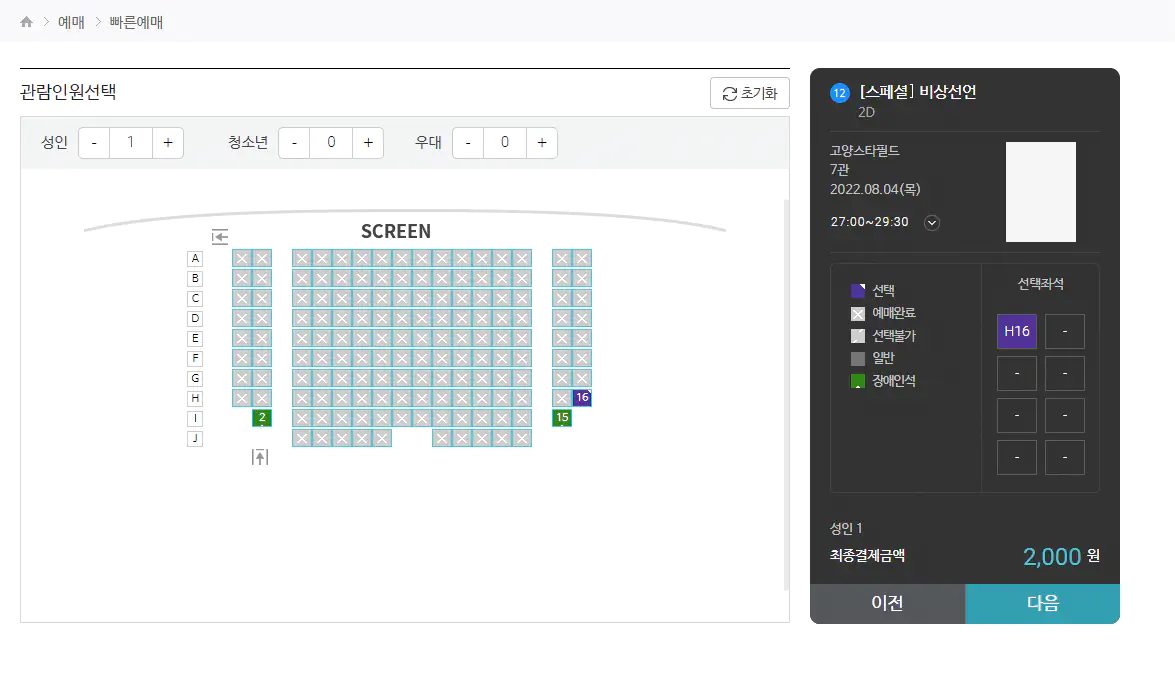
Task: Decrease 우대 count with minus
Action: [468, 142]
